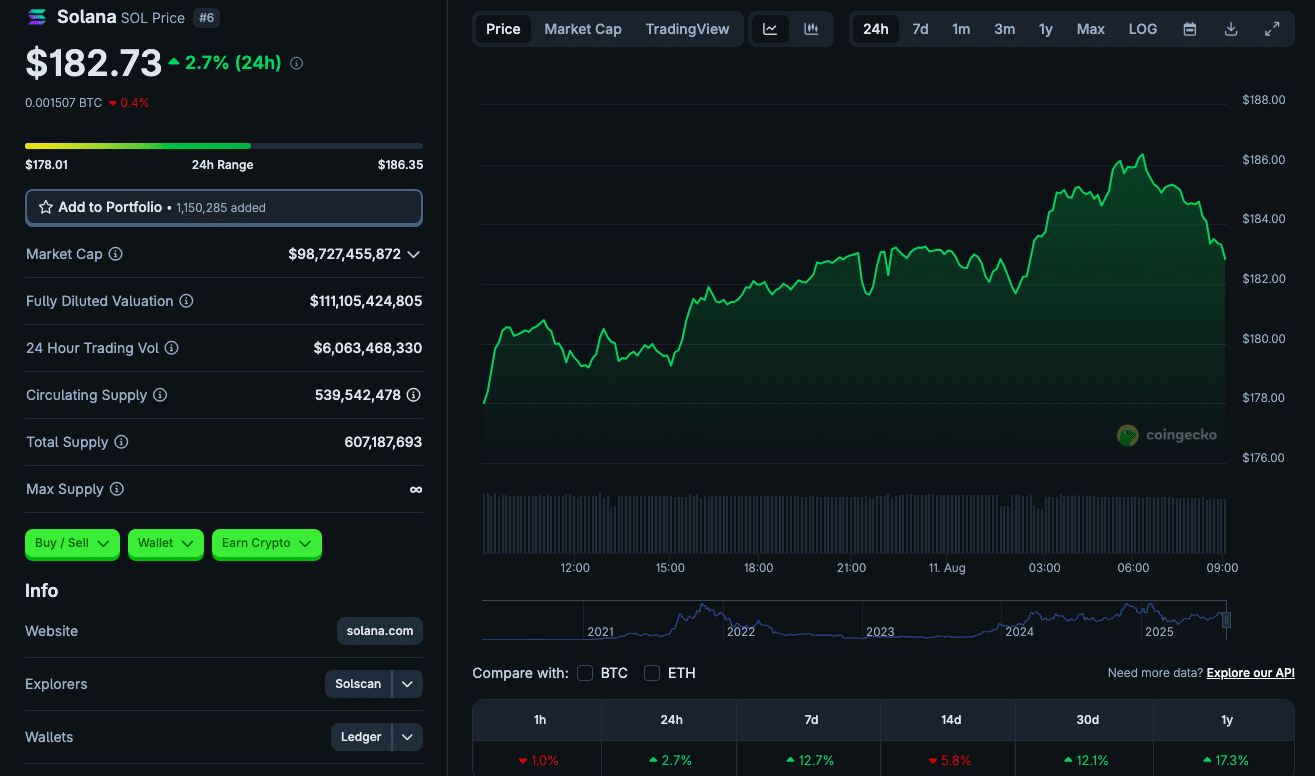1315x776 pixels.
Task: Expand the Market Cap value chevron
Action: coord(414,254)
